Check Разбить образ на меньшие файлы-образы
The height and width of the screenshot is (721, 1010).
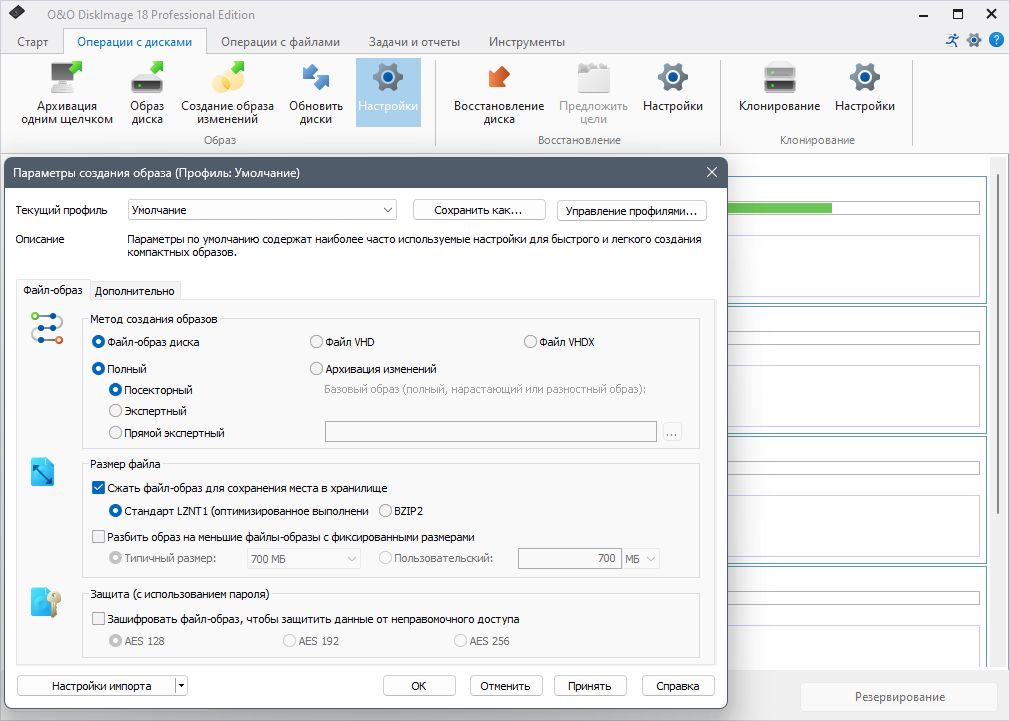pyautogui.click(x=99, y=536)
